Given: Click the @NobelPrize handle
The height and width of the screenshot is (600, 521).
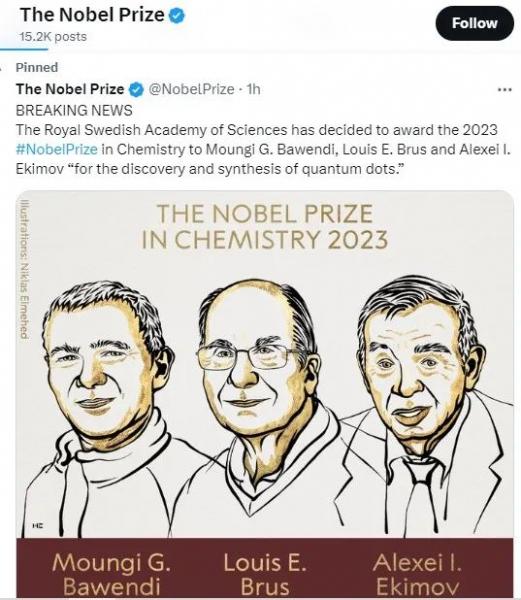Looking at the screenshot, I should (x=191, y=90).
